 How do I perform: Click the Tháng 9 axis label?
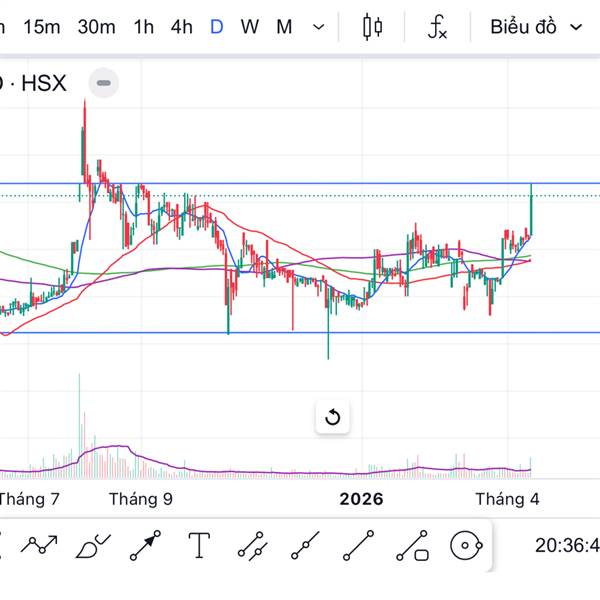click(141, 499)
